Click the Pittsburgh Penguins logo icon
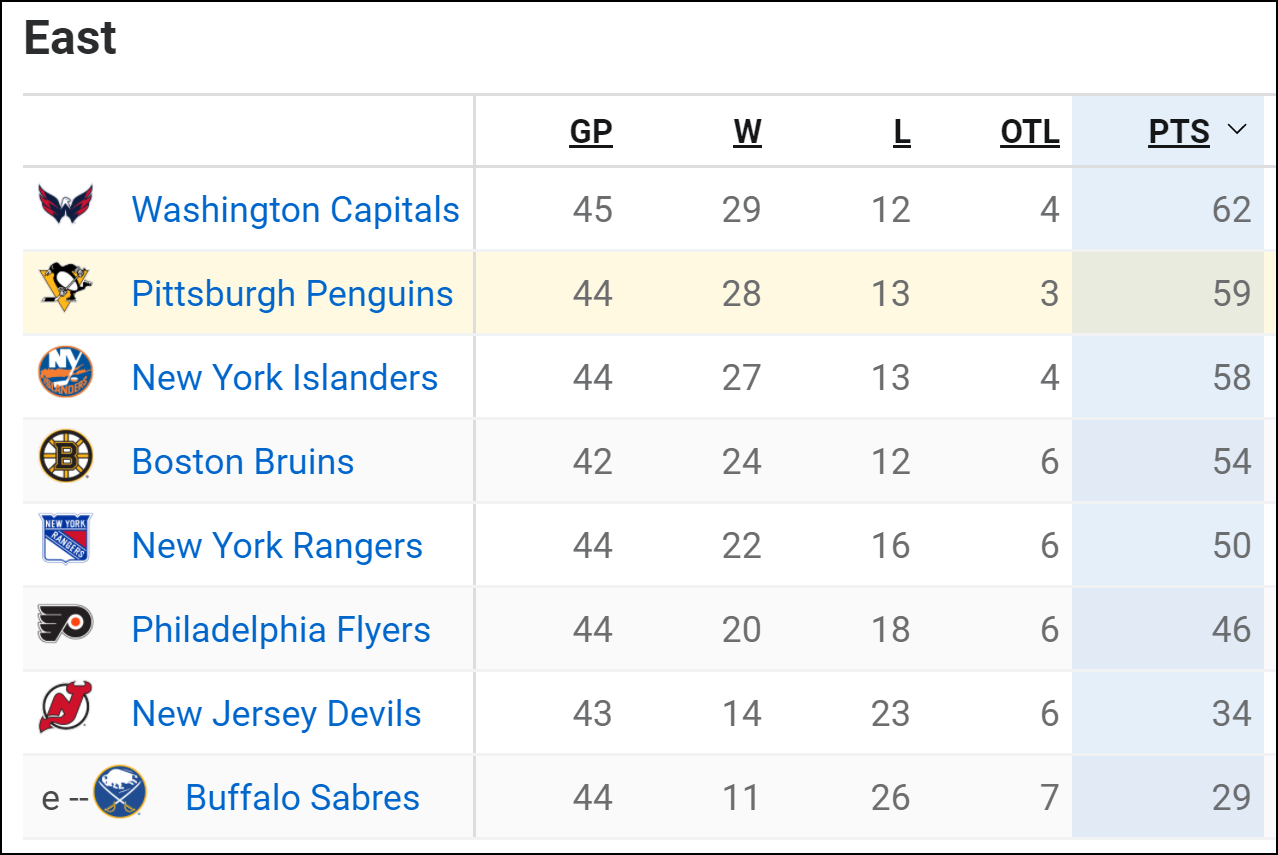The height and width of the screenshot is (855, 1278). pyautogui.click(x=66, y=289)
